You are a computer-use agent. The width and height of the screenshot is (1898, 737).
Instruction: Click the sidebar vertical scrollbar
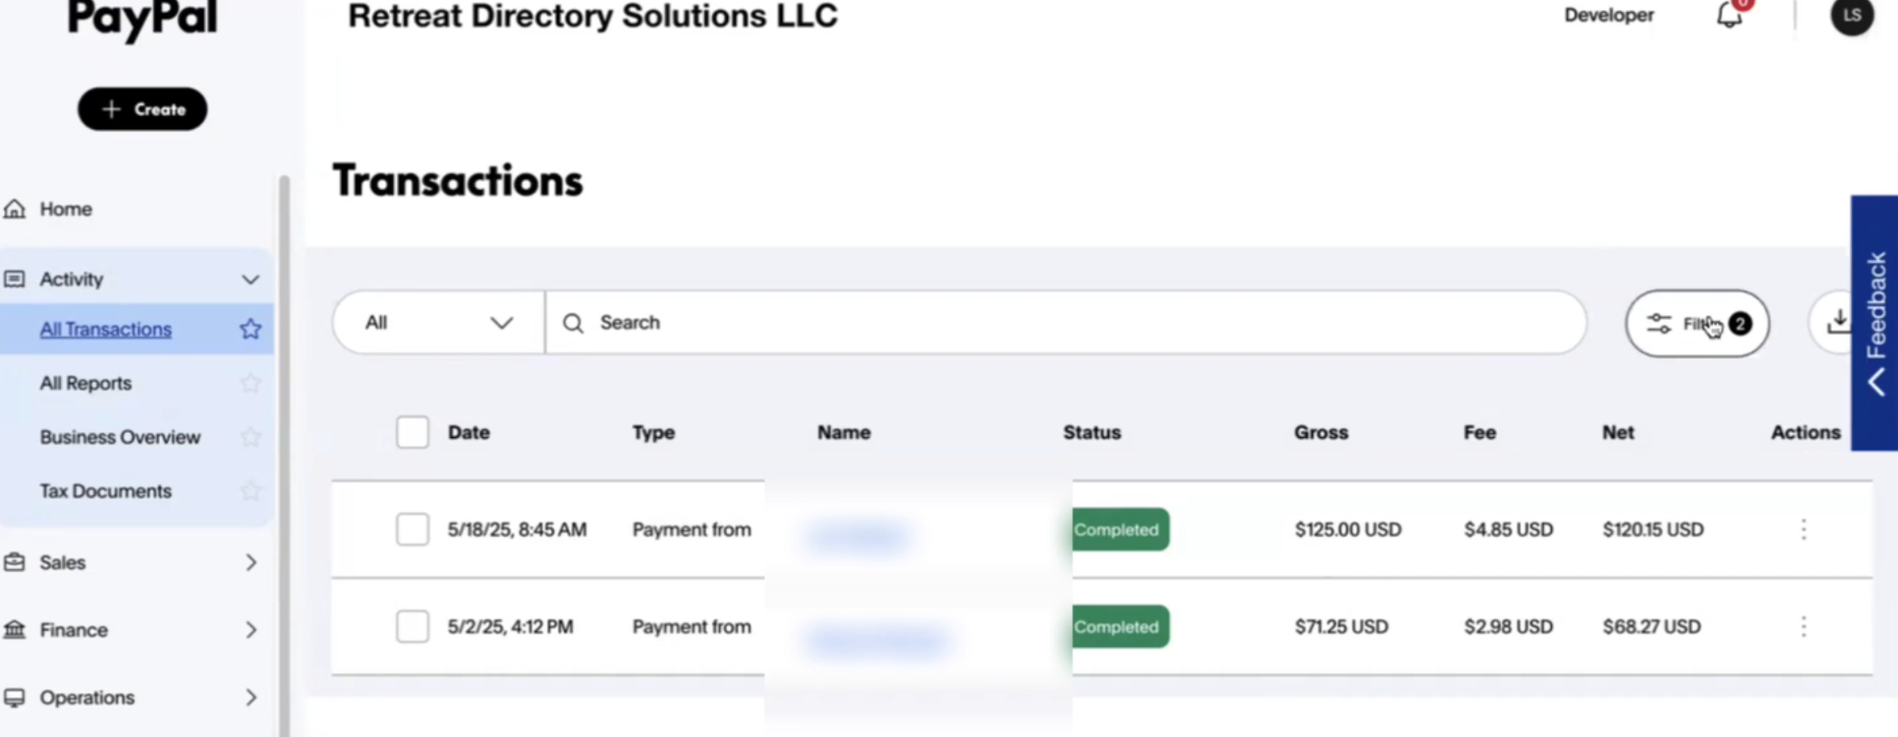284,456
